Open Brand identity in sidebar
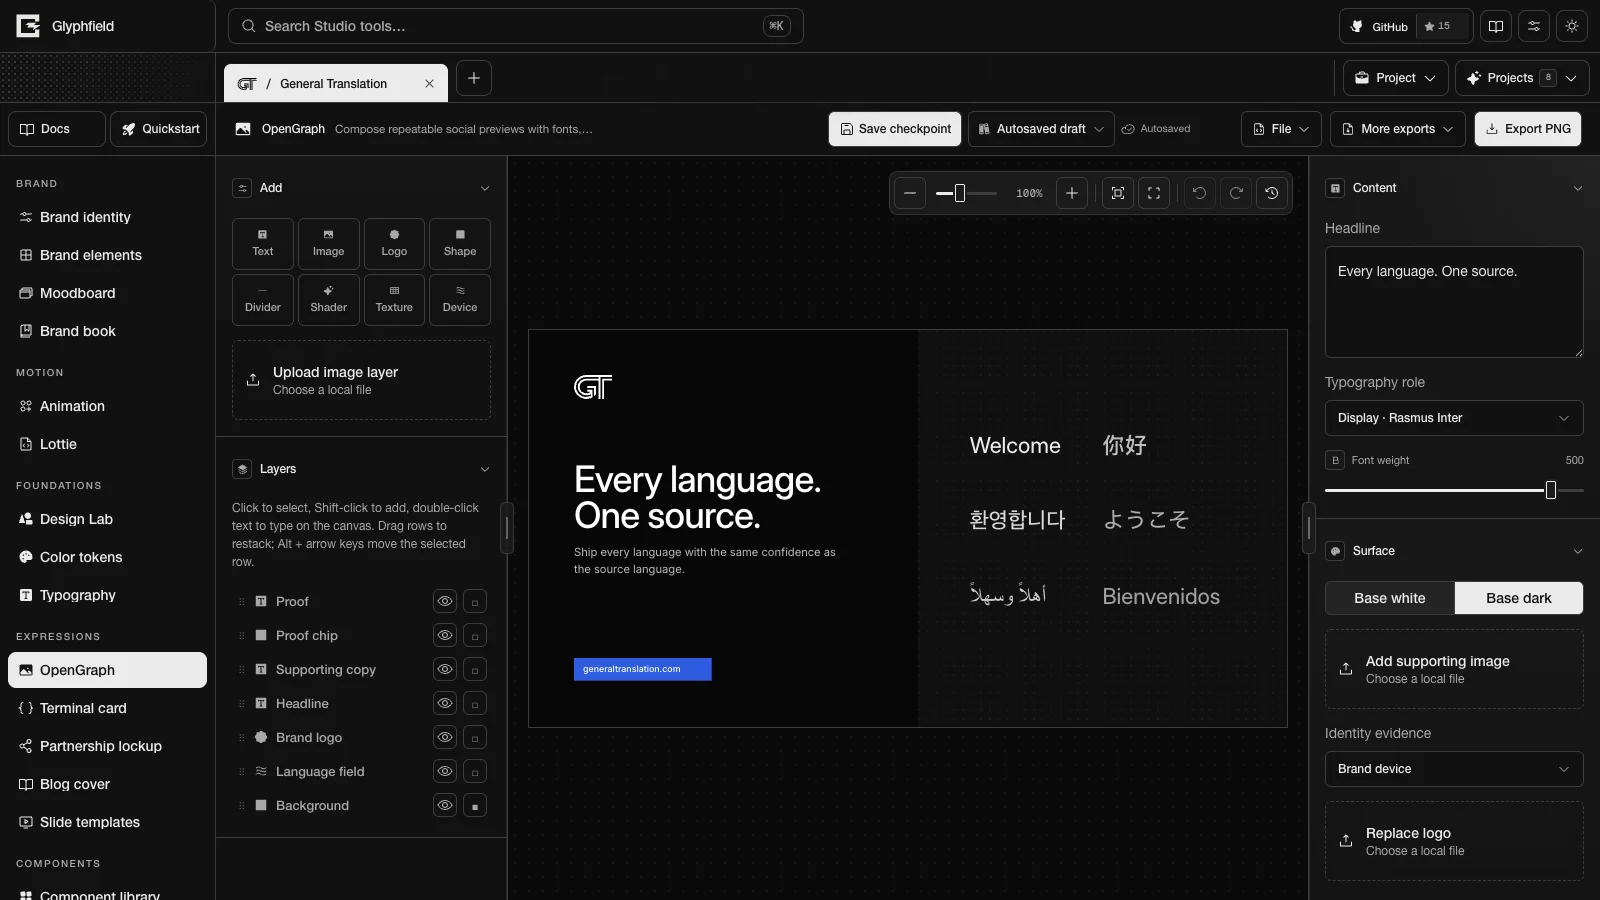This screenshot has width=1600, height=900. (x=107, y=217)
